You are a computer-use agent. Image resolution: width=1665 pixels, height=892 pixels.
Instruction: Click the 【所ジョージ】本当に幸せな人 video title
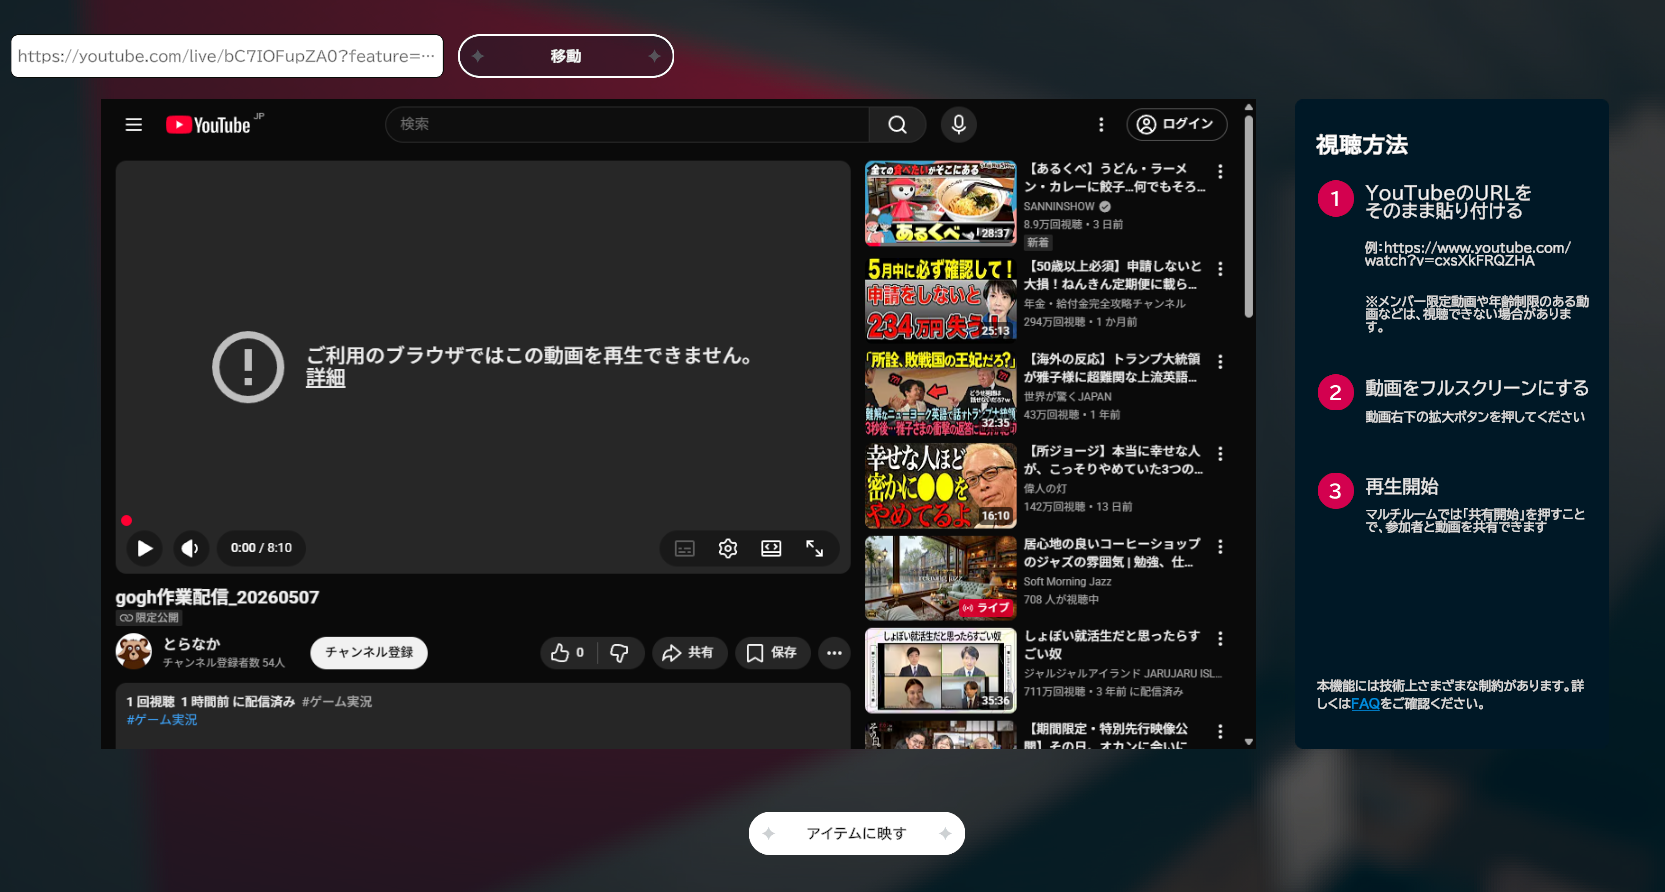tap(1113, 460)
